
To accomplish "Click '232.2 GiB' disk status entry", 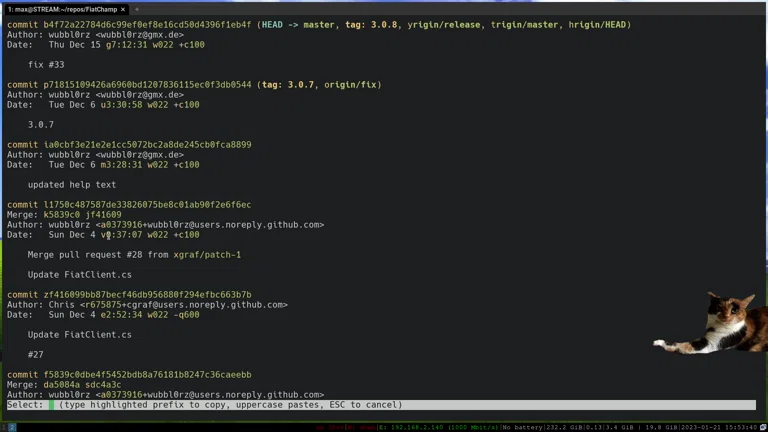I will [564, 428].
